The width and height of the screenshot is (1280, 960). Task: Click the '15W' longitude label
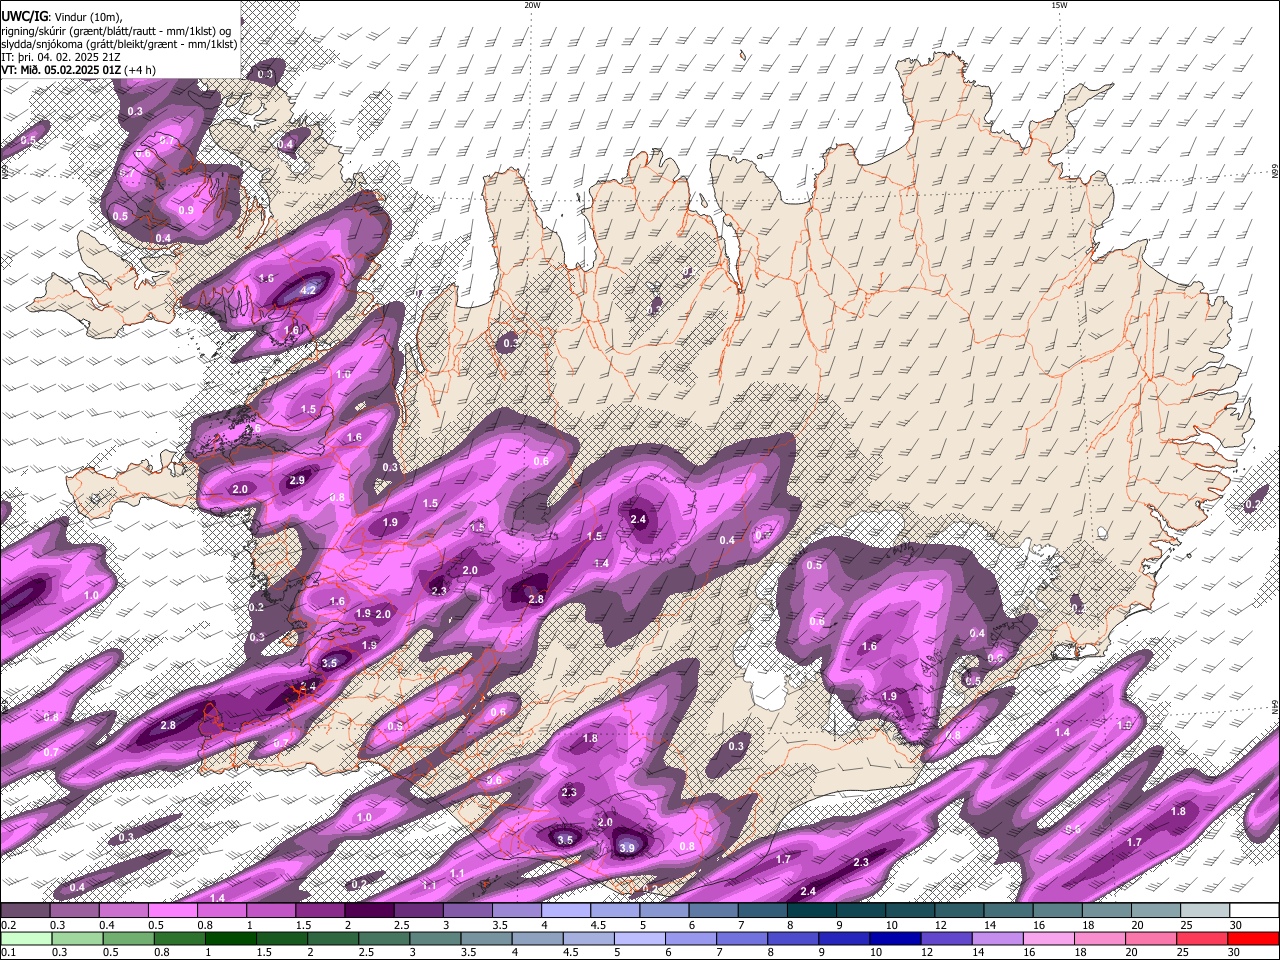pos(1059,5)
